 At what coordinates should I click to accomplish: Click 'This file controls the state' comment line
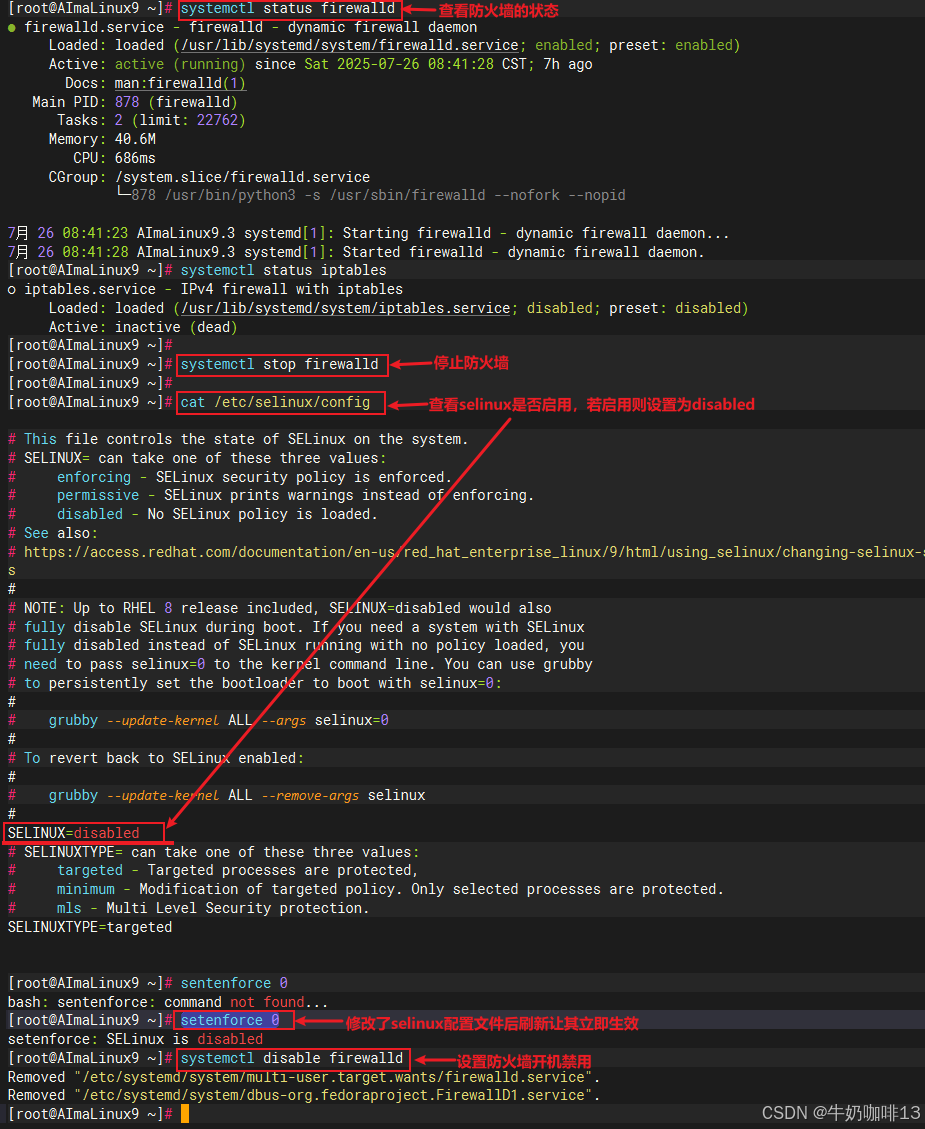[x=238, y=439]
